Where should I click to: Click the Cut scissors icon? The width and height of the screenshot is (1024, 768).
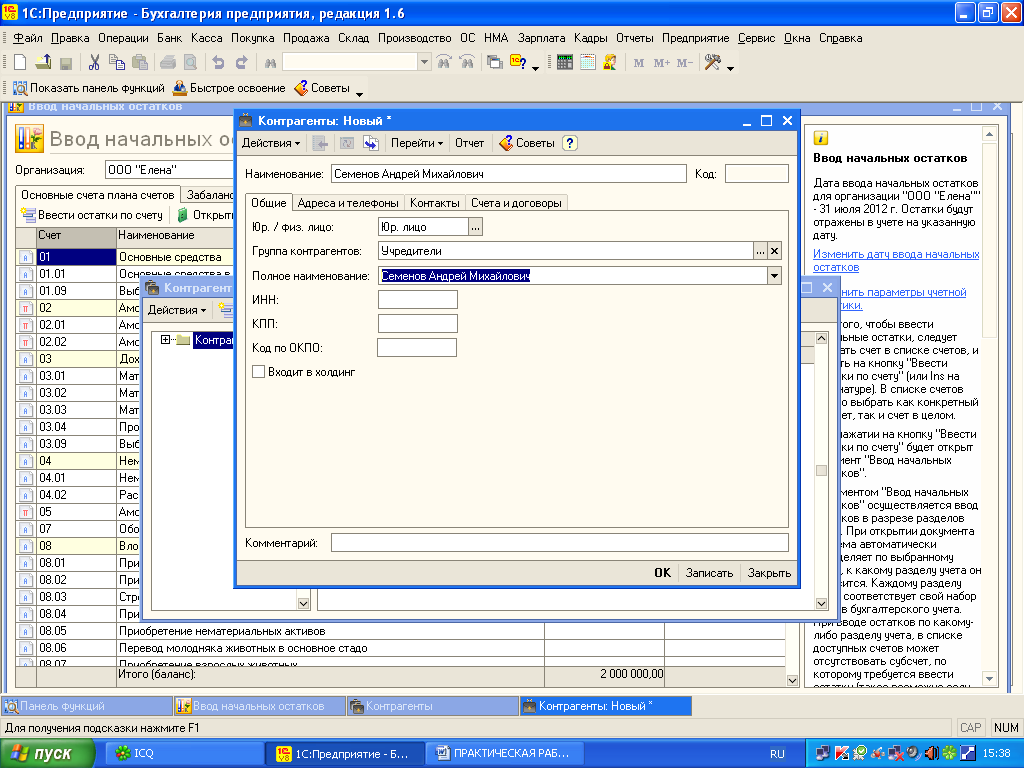coord(94,63)
